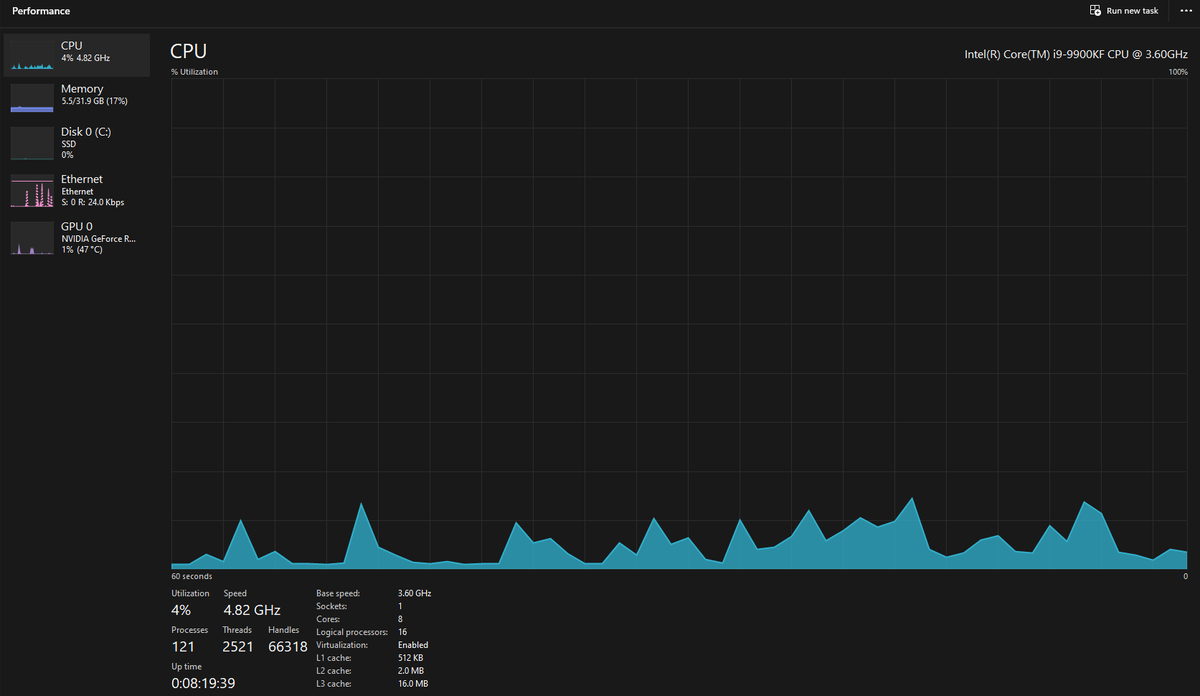
Task: Select the Ethernet mini graph thumbnail
Action: [x=32, y=190]
